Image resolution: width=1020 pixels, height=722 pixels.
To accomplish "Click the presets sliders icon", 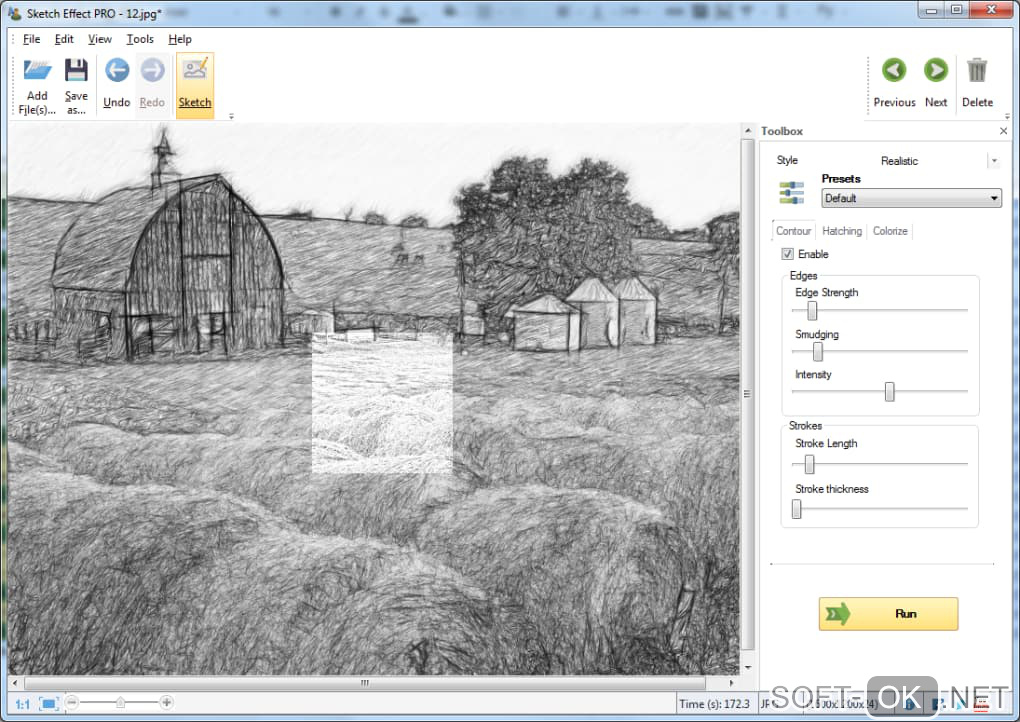I will tap(792, 193).
